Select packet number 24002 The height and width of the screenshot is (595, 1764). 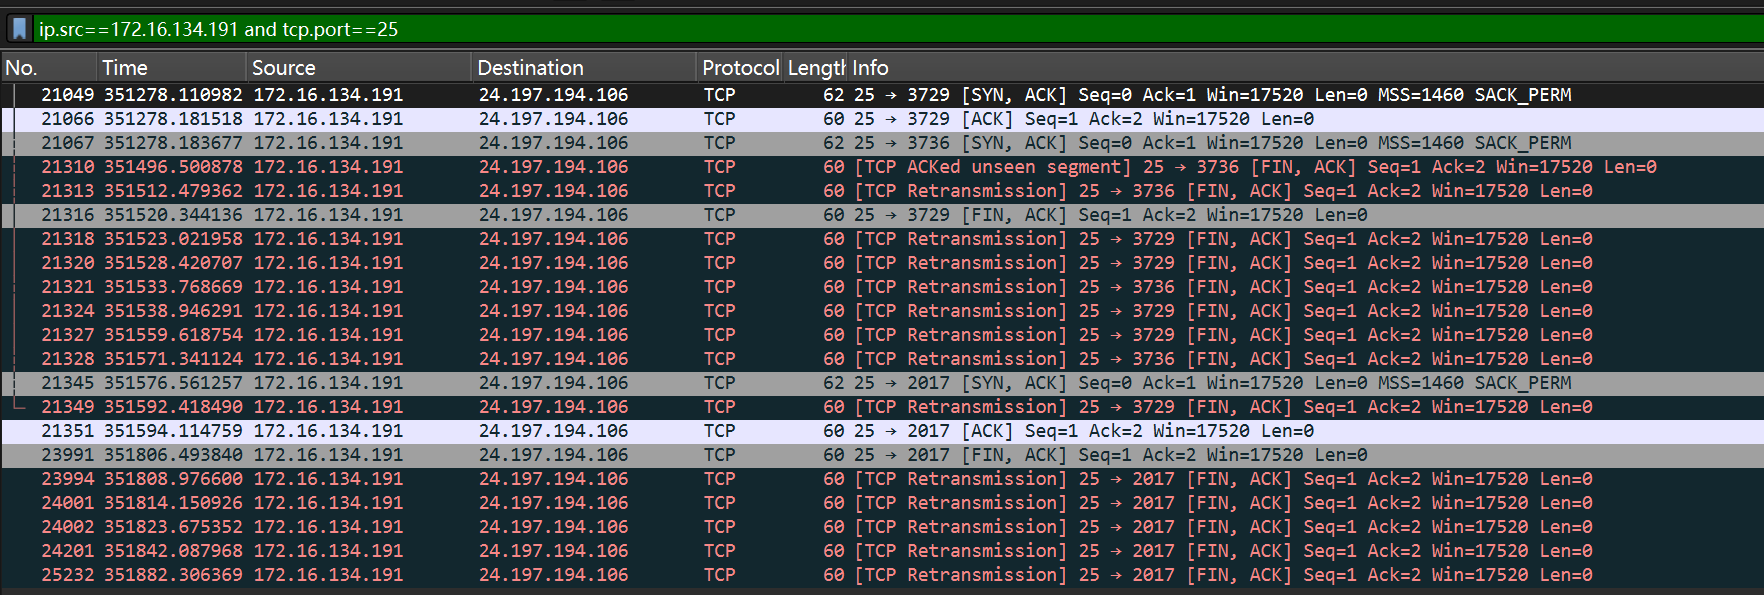[x=882, y=527]
